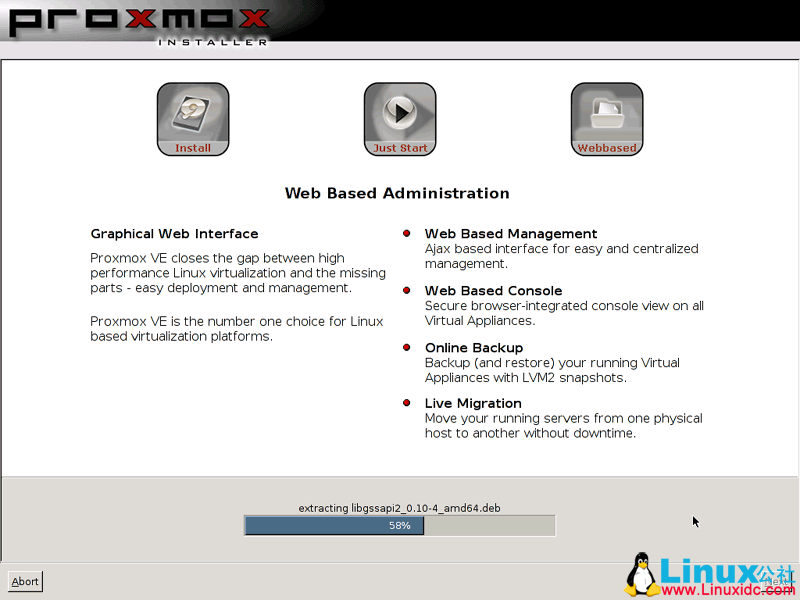The width and height of the screenshot is (800, 600).
Task: Click the 'Secure browser-integrated console' description
Action: [564, 313]
